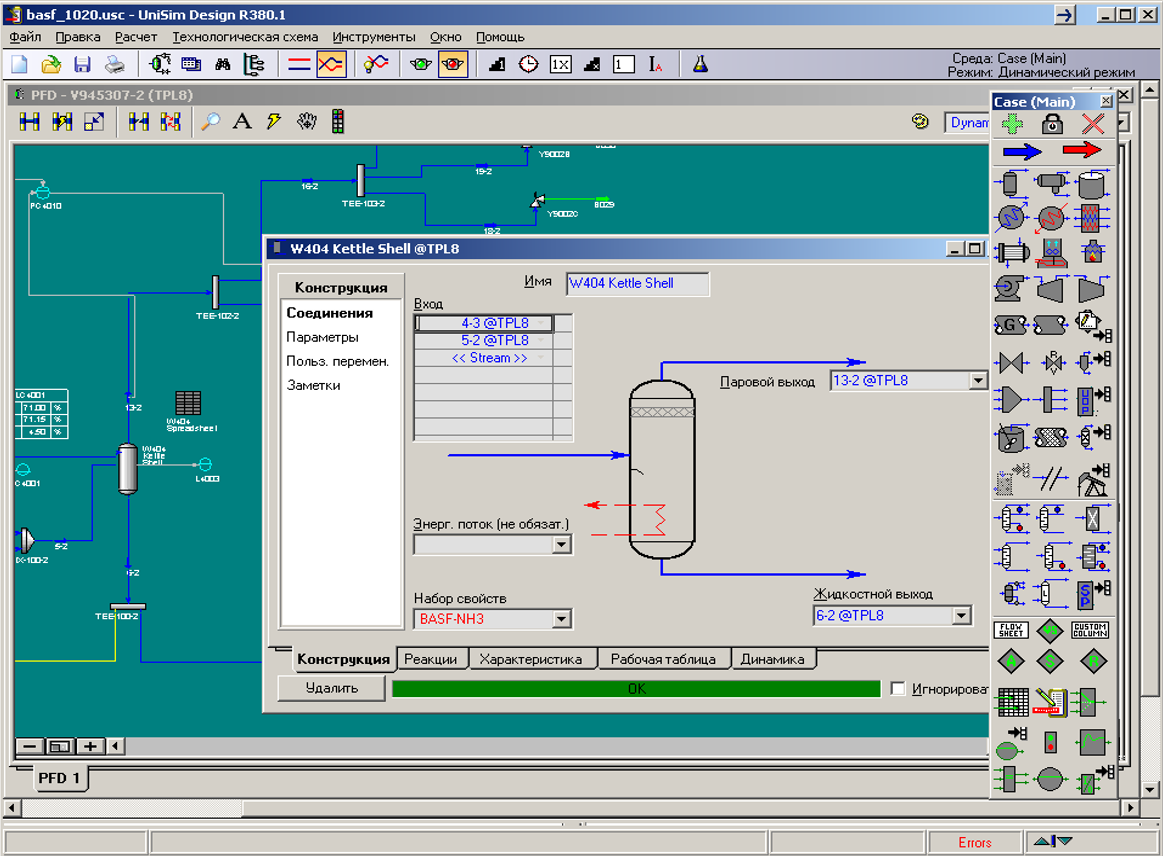
Task: Click the hand pan tool in PFD toolbar
Action: 306,122
